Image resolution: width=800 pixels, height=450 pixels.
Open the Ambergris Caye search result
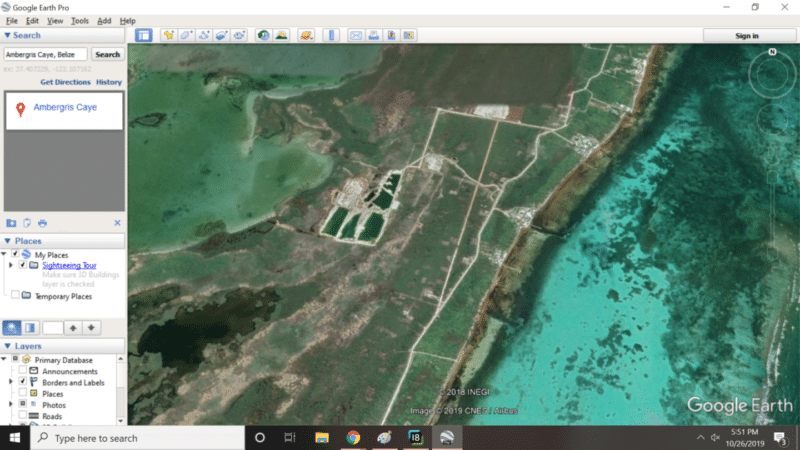tap(65, 107)
